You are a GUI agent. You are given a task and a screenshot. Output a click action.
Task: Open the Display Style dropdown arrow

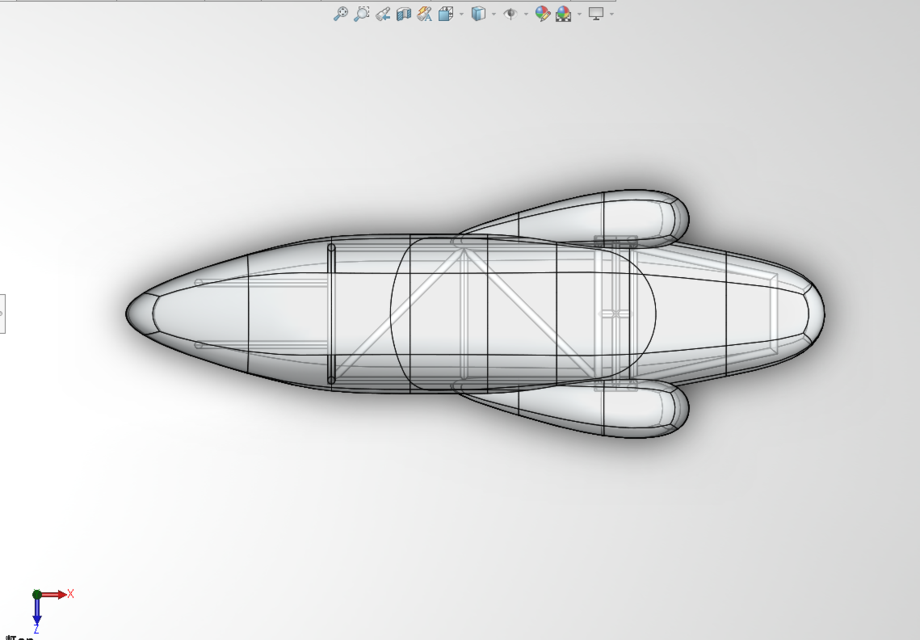pos(493,14)
